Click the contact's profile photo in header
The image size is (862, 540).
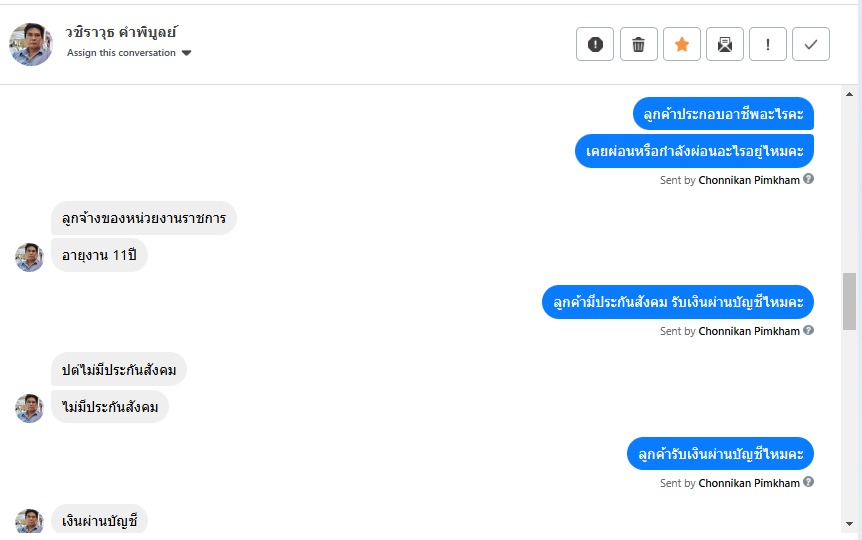click(x=31, y=44)
